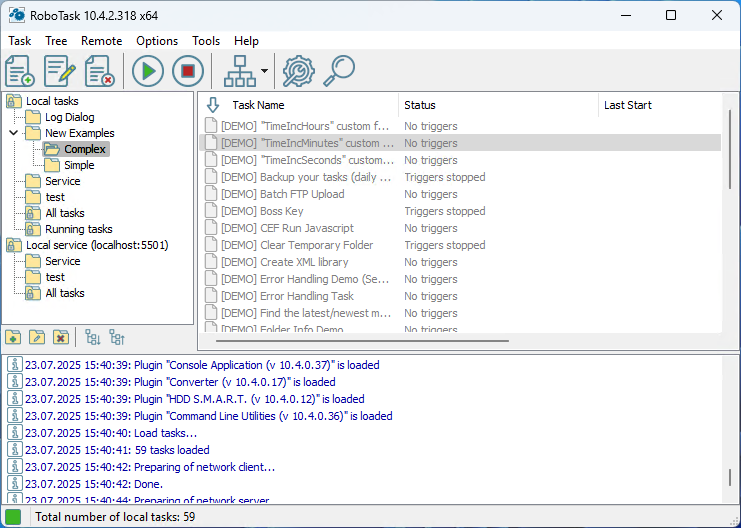Select the Clear Temporary Folder task
741x528 pixels.
(x=460, y=245)
